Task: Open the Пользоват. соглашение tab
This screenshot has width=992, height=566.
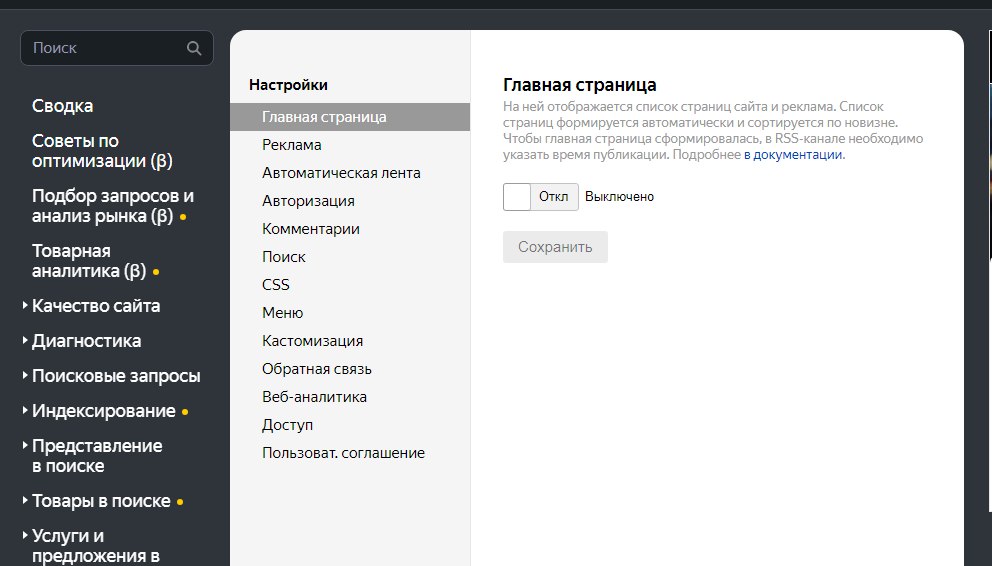Action: tap(350, 453)
